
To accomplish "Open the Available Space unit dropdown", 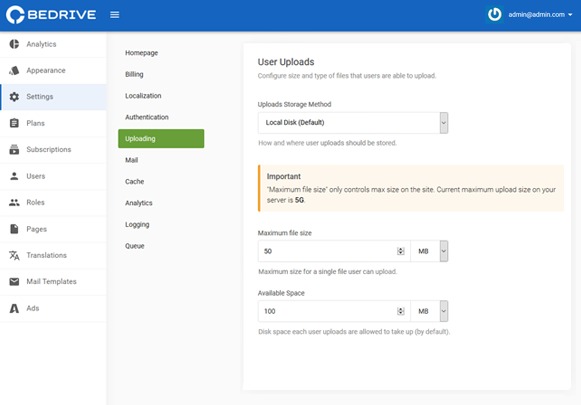I will point(429,311).
